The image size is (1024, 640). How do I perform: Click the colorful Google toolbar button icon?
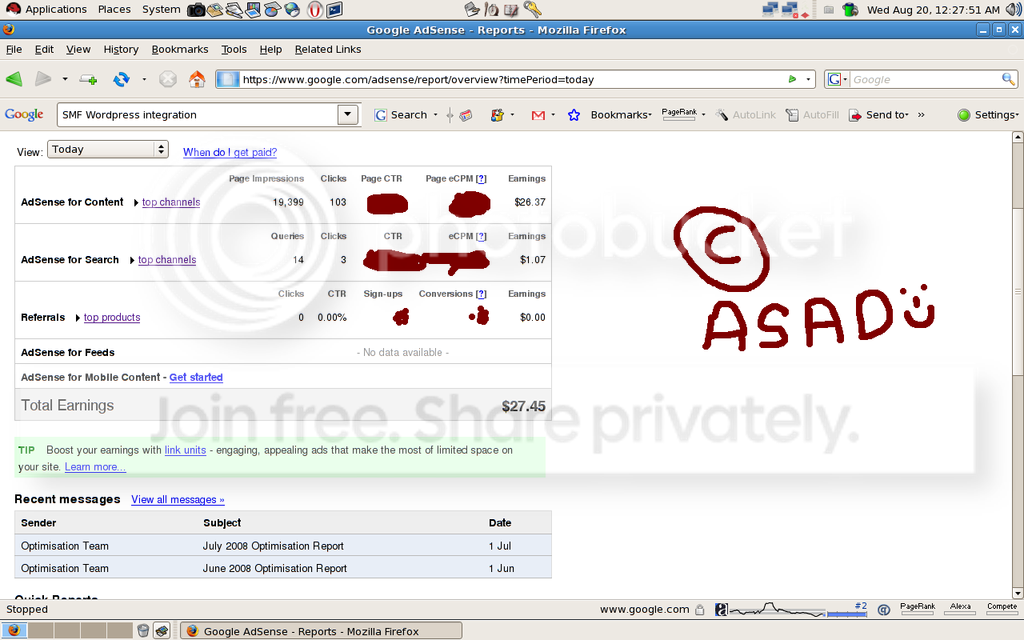click(497, 115)
